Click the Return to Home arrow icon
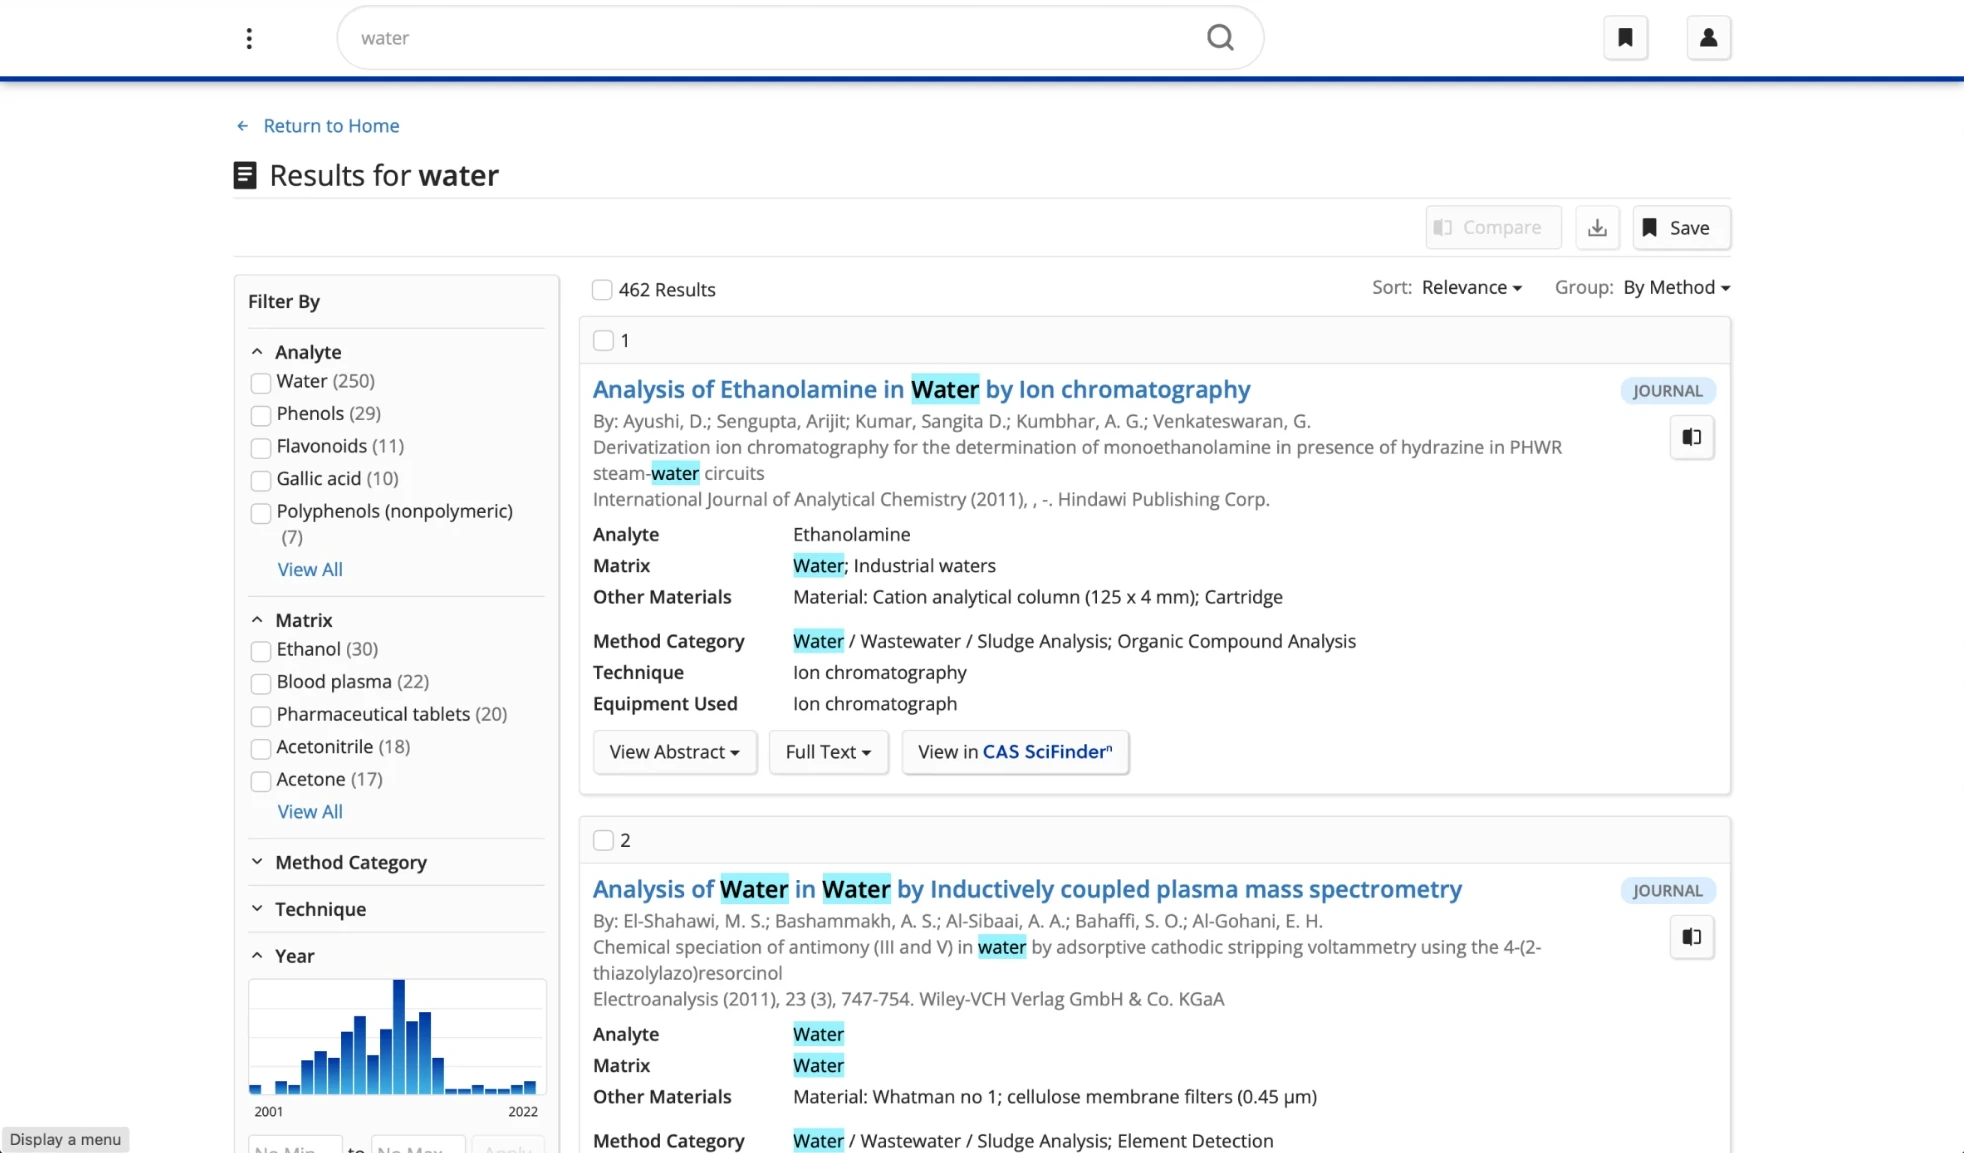This screenshot has height=1153, width=1964. 242,126
